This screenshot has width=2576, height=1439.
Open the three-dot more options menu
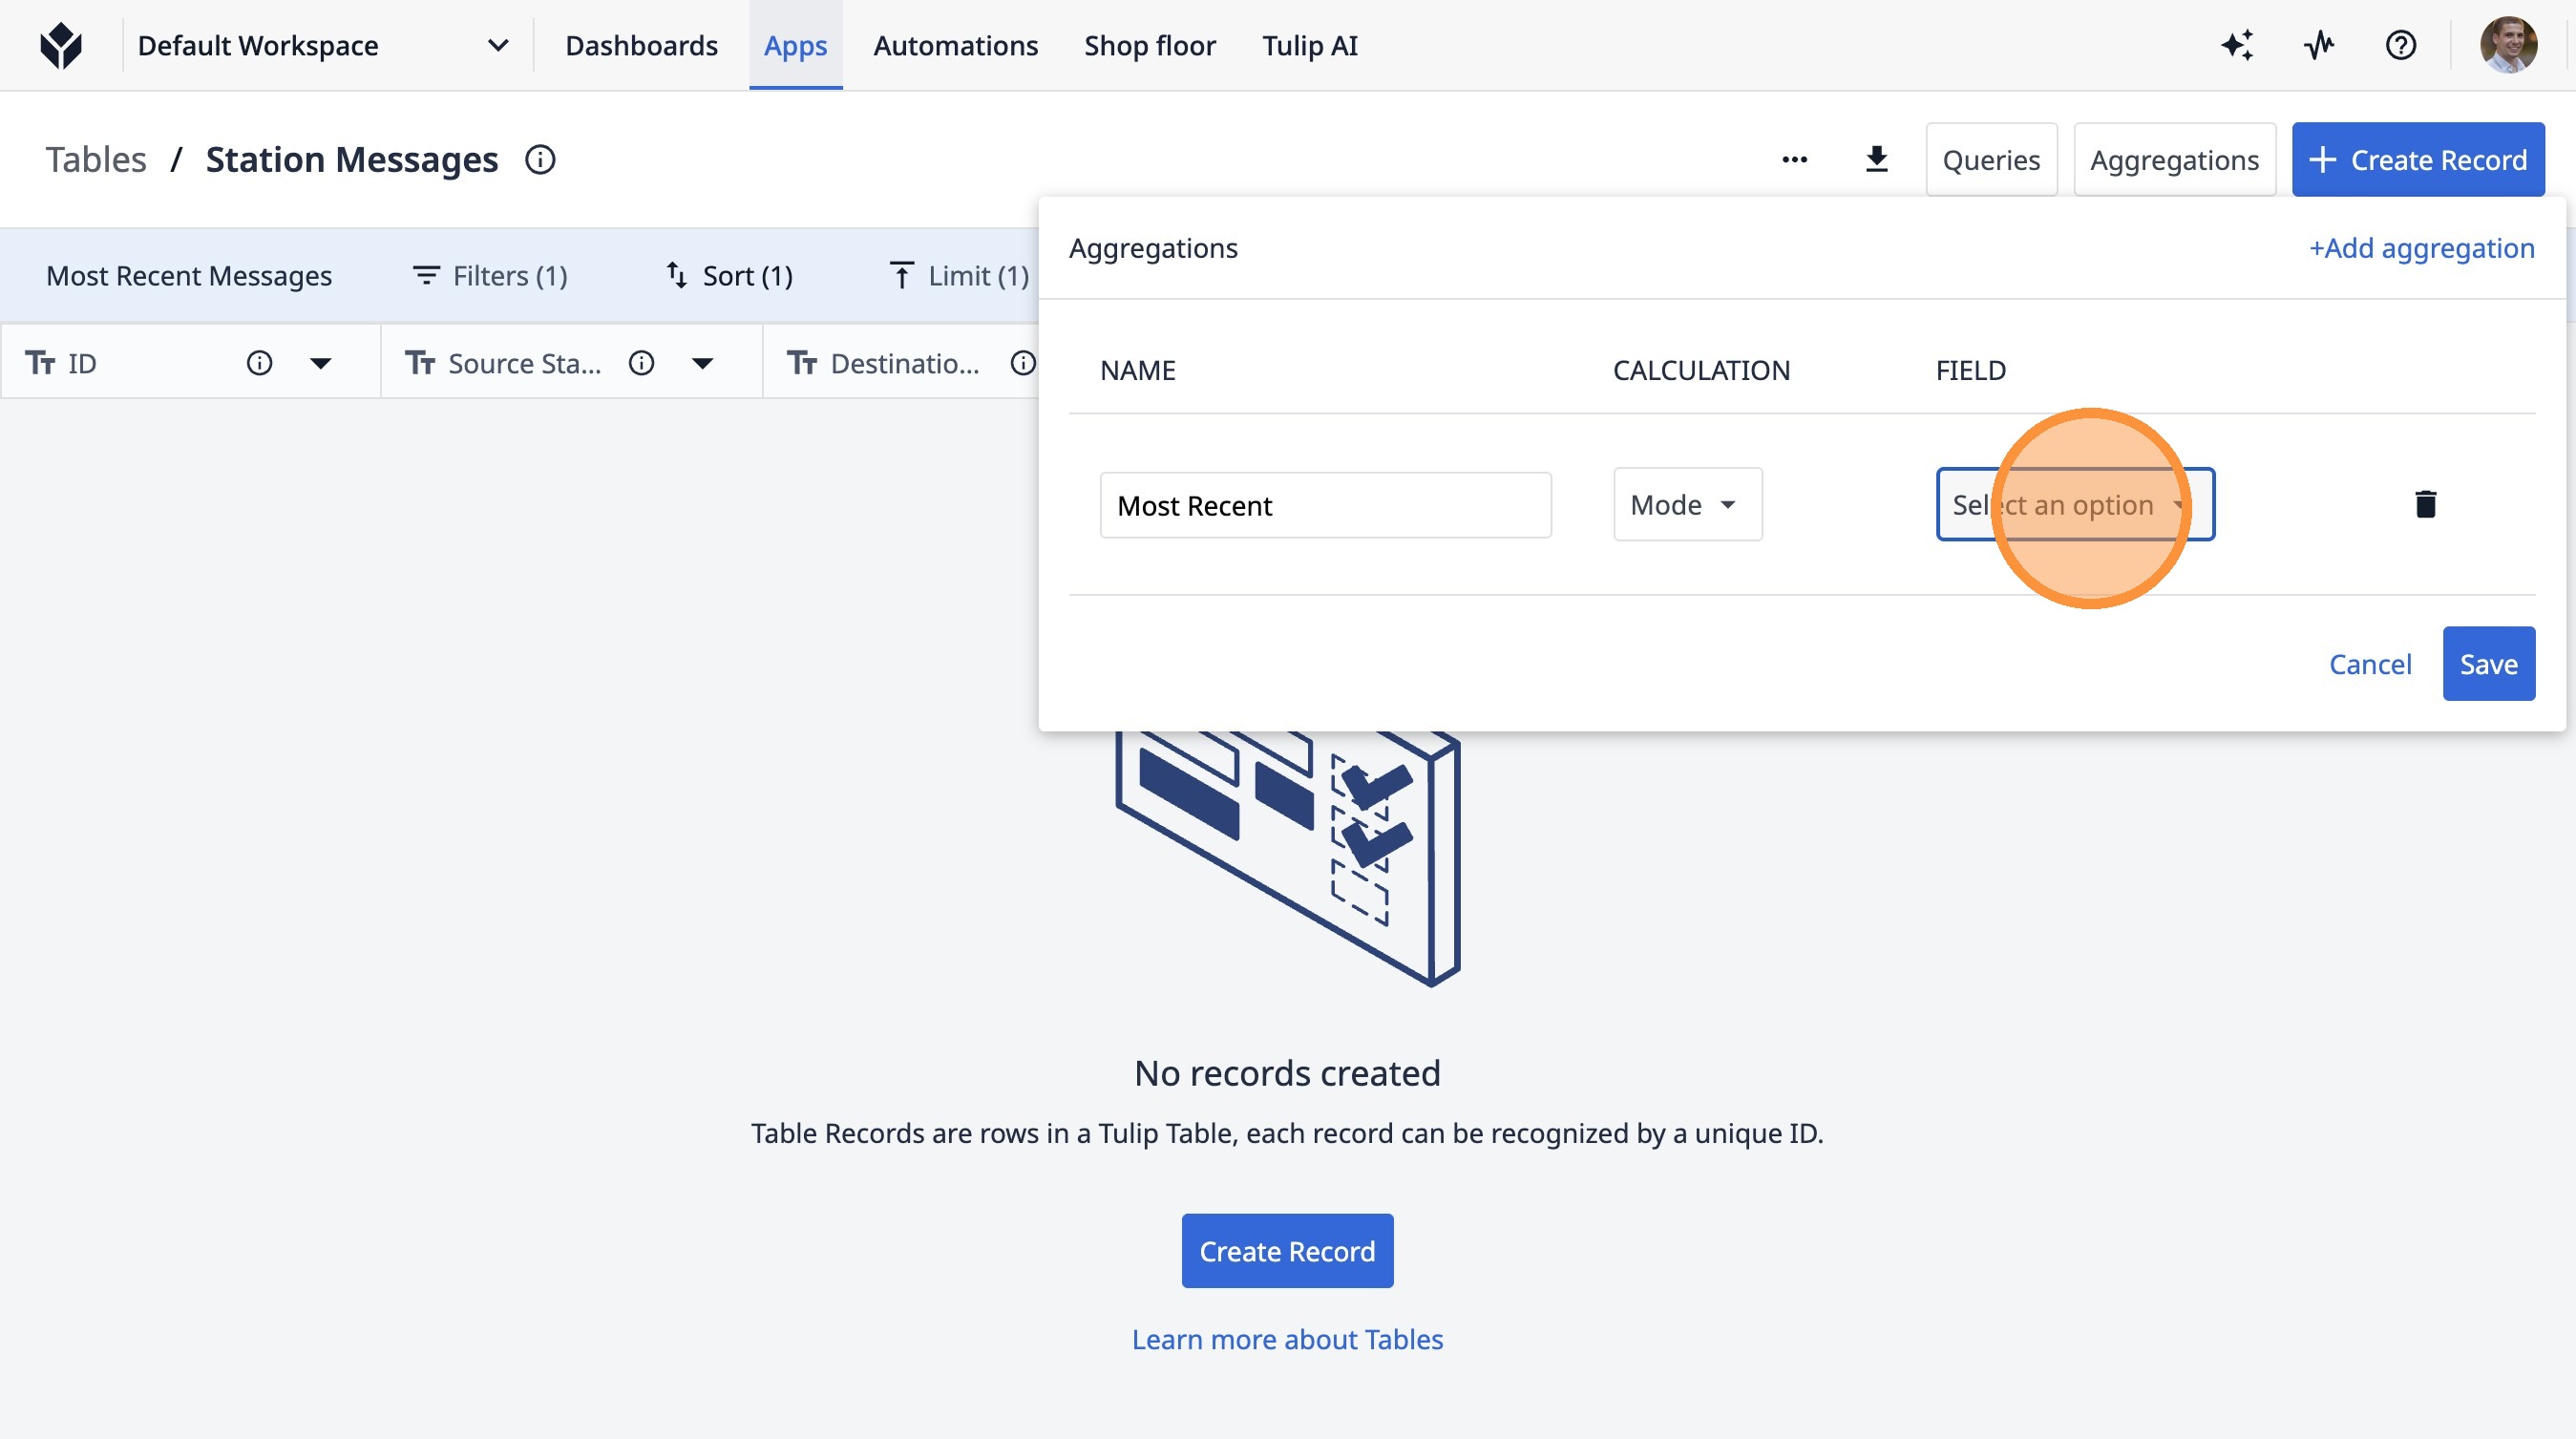(1794, 159)
